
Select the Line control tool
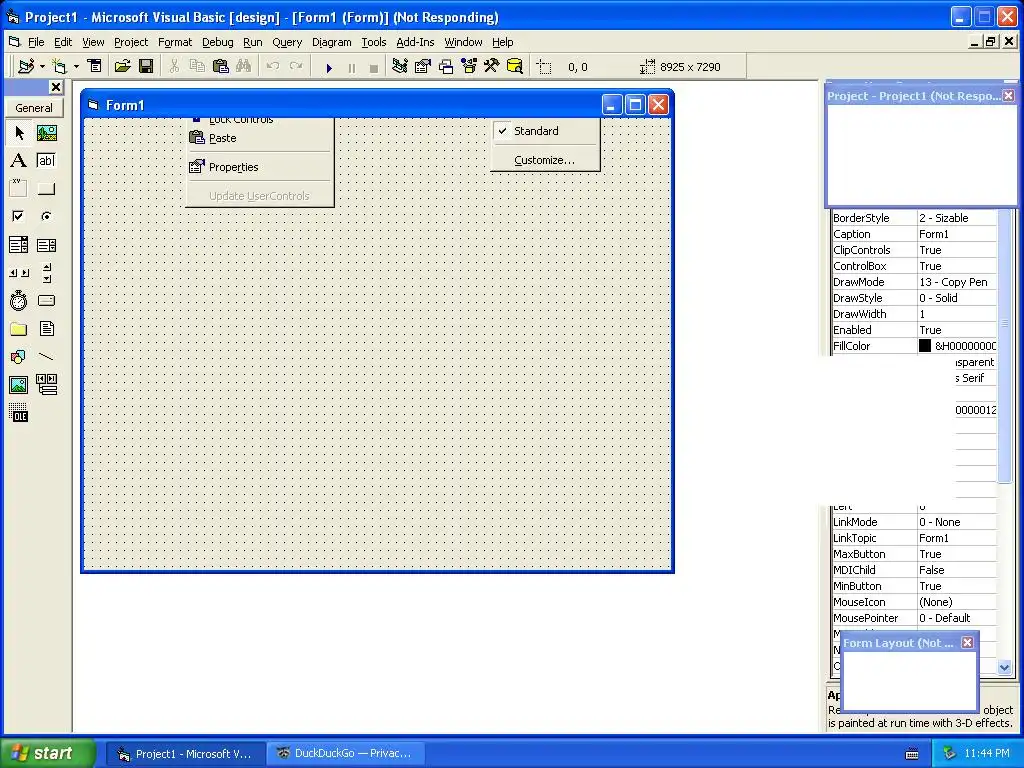(x=46, y=357)
